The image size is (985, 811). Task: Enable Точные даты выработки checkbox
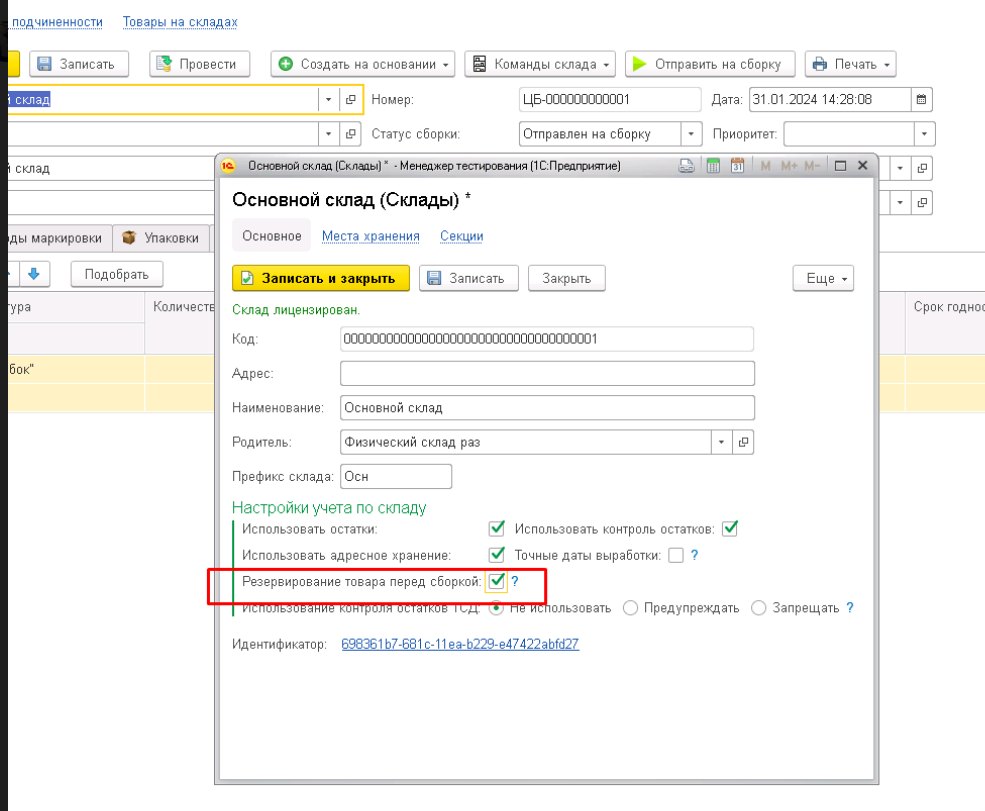676,555
